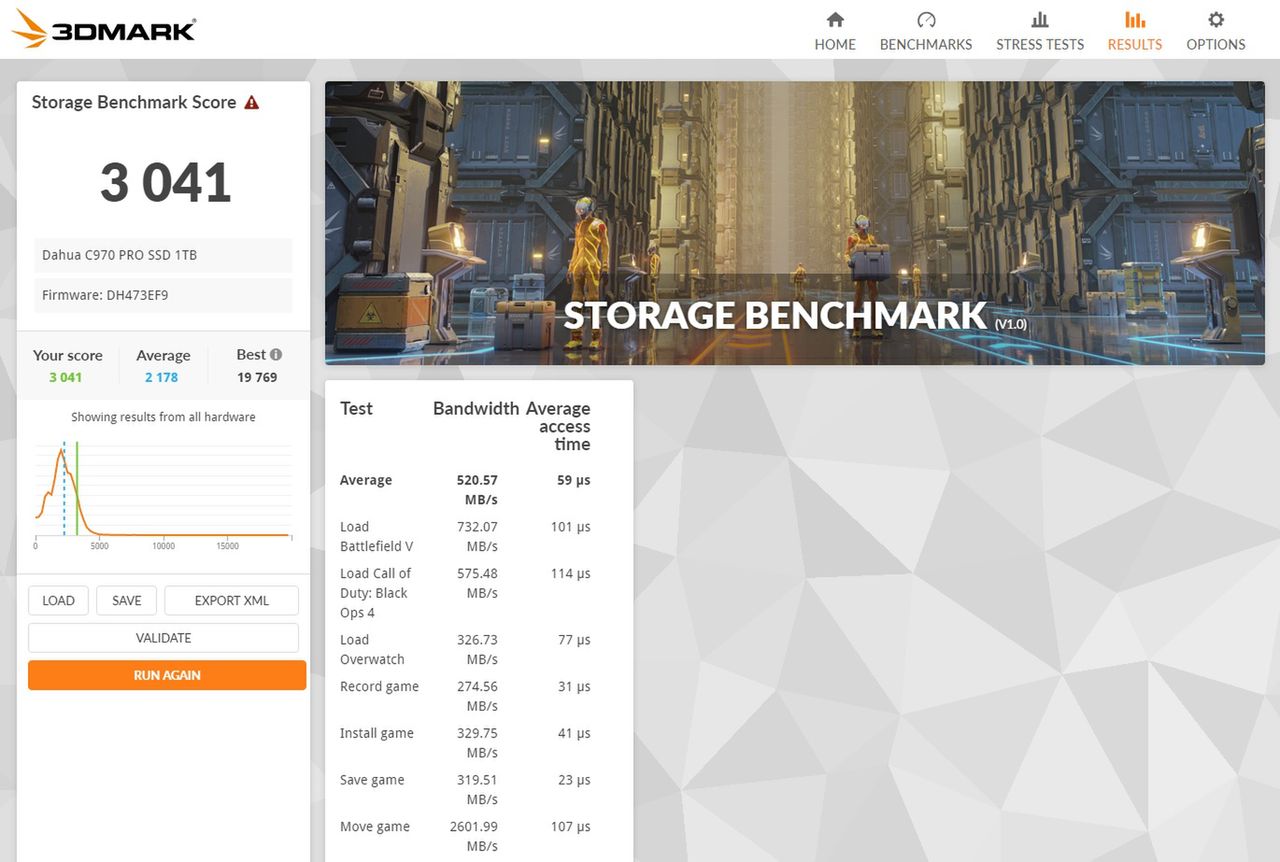Image resolution: width=1280 pixels, height=862 pixels.
Task: Open the Options tab
Action: pyautogui.click(x=1216, y=31)
